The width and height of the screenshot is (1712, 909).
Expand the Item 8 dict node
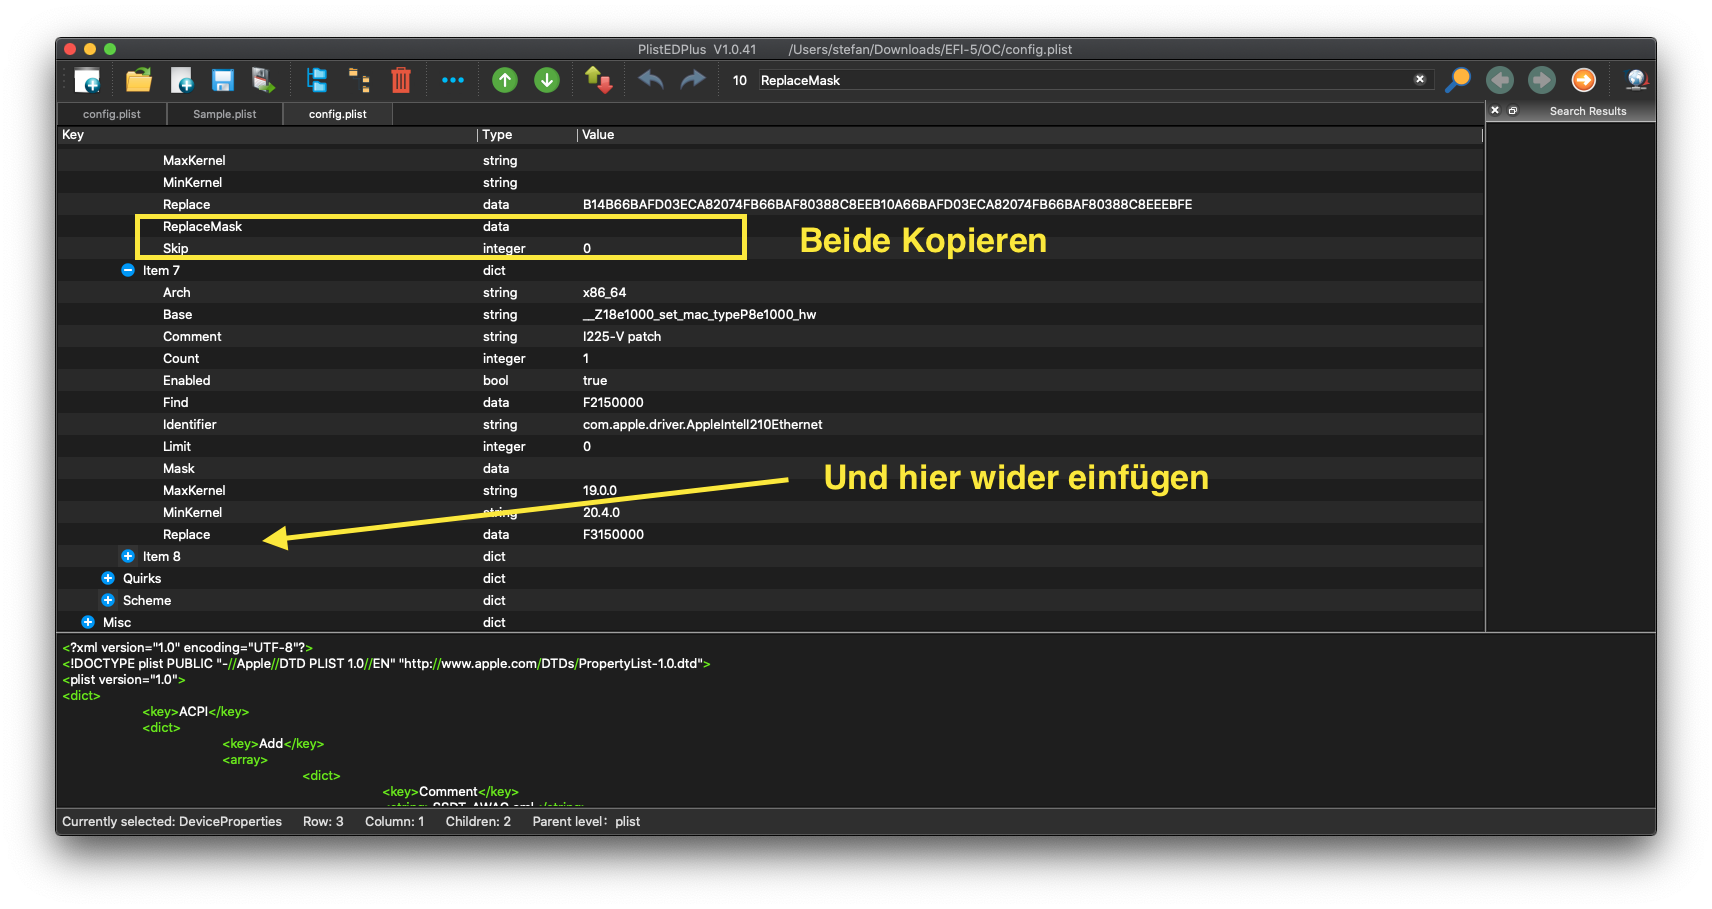[x=128, y=556]
